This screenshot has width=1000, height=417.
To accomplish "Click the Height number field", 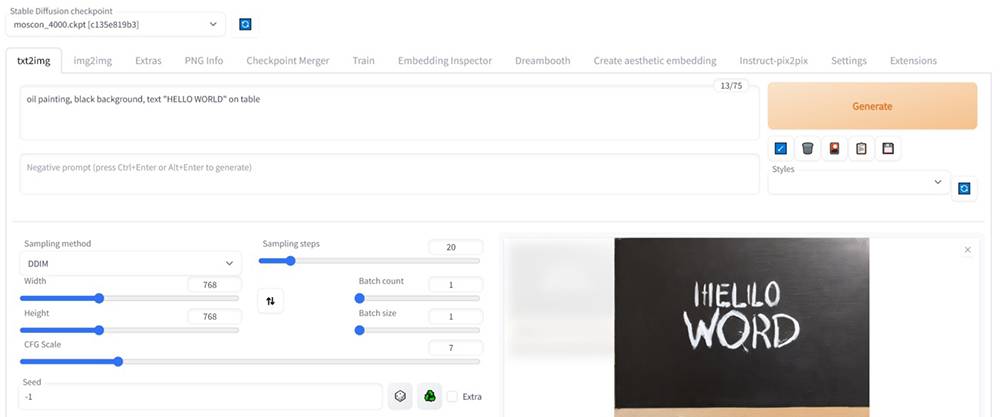I will (x=215, y=316).
